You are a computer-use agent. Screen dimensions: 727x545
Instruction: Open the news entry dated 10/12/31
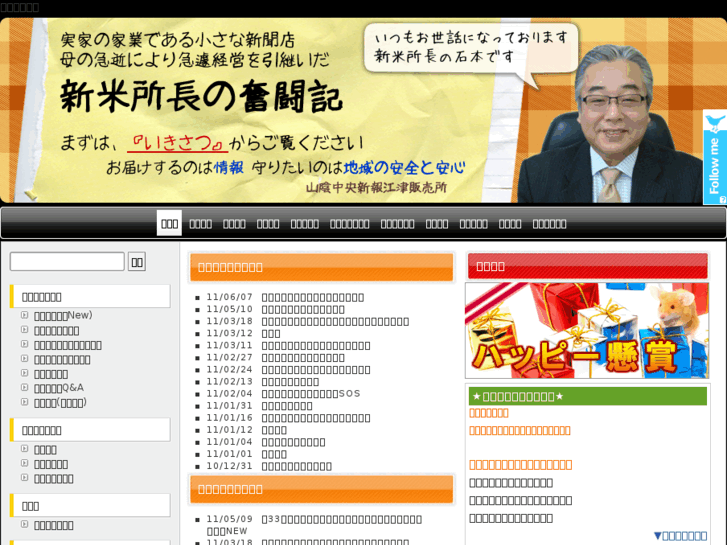click(297, 466)
